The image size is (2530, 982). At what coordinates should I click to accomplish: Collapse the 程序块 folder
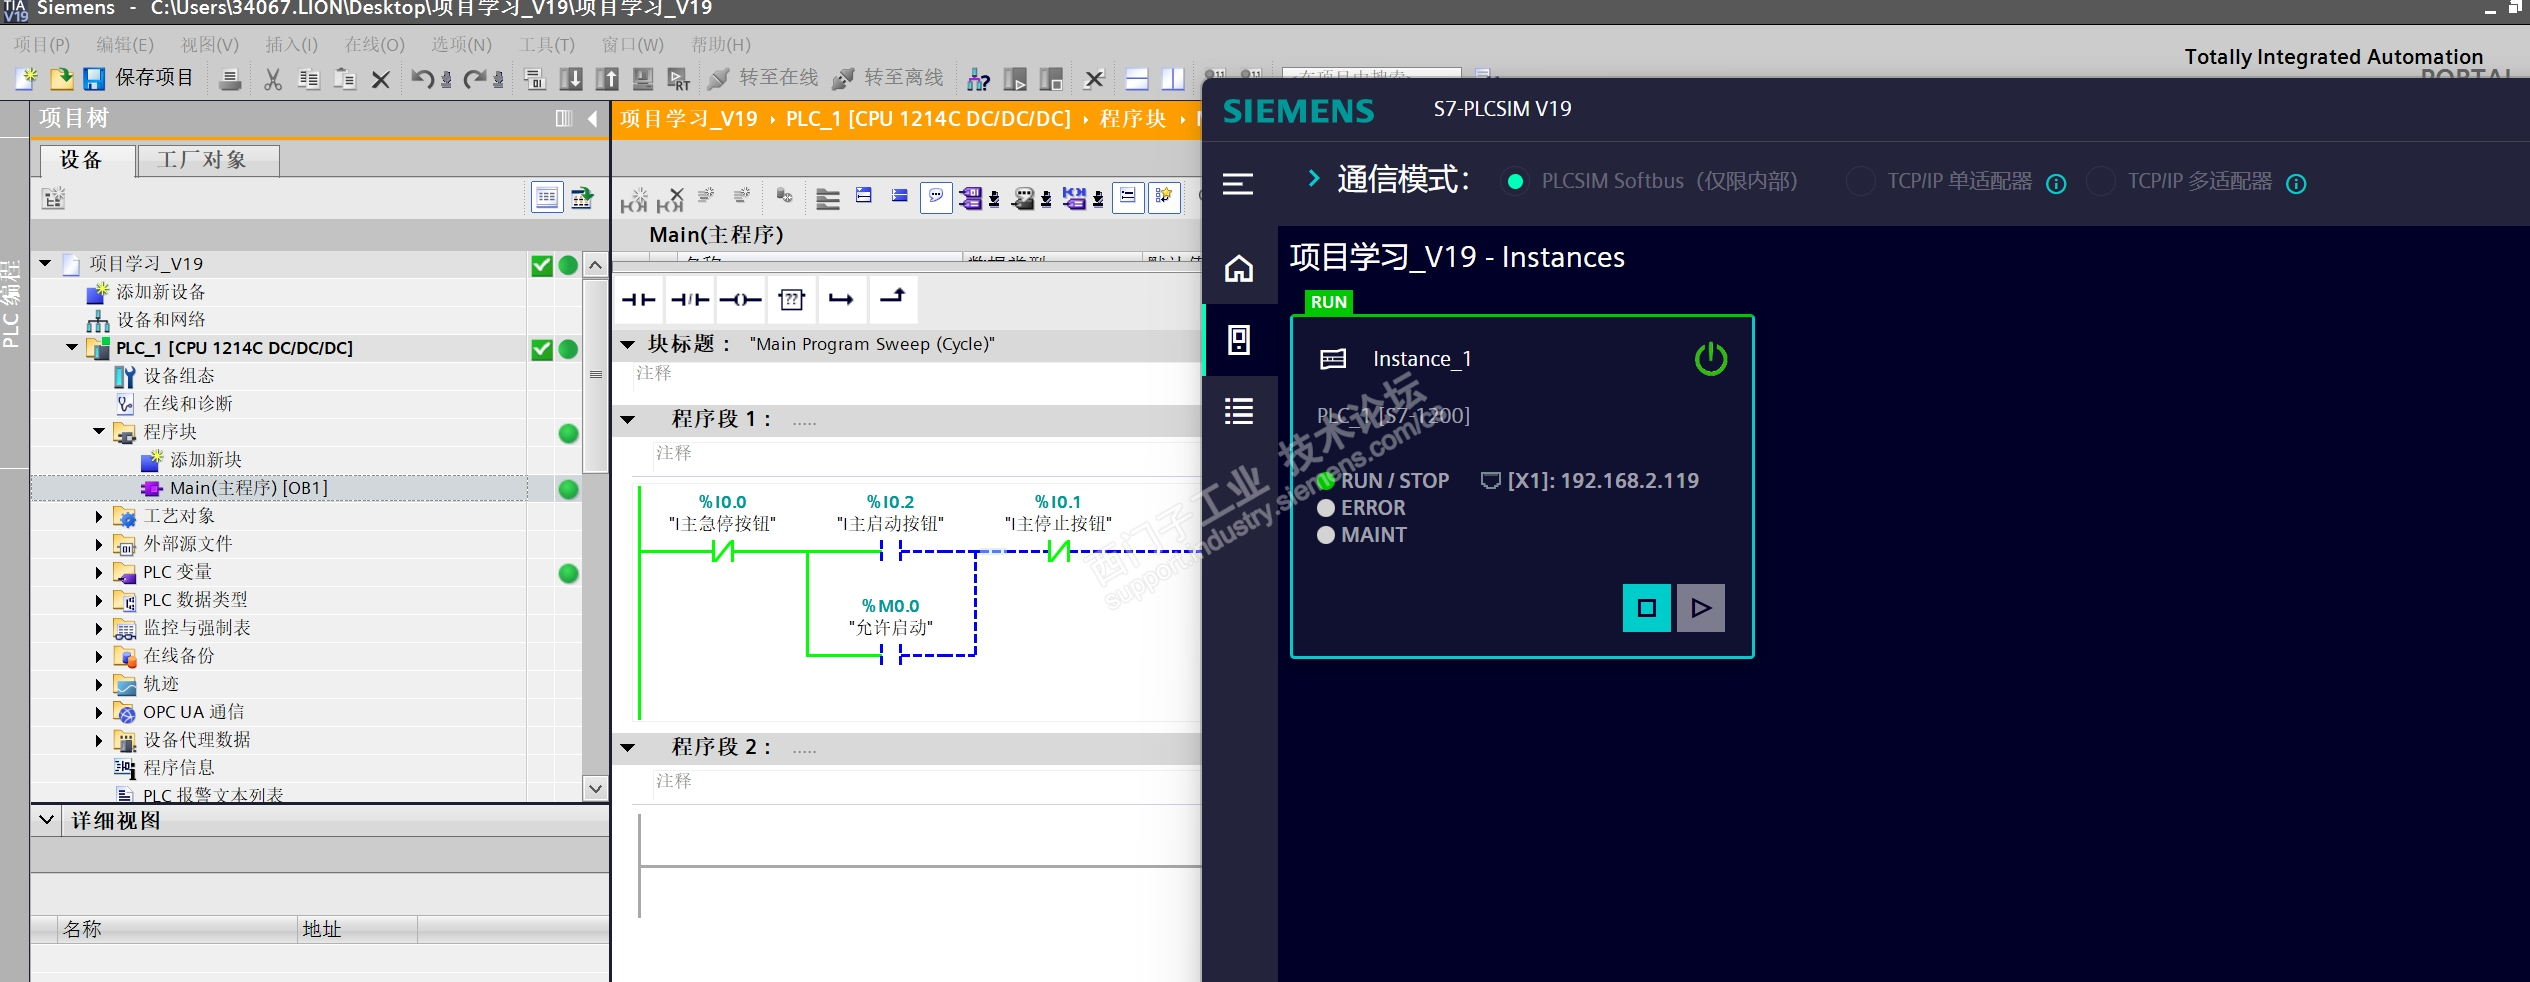click(99, 431)
